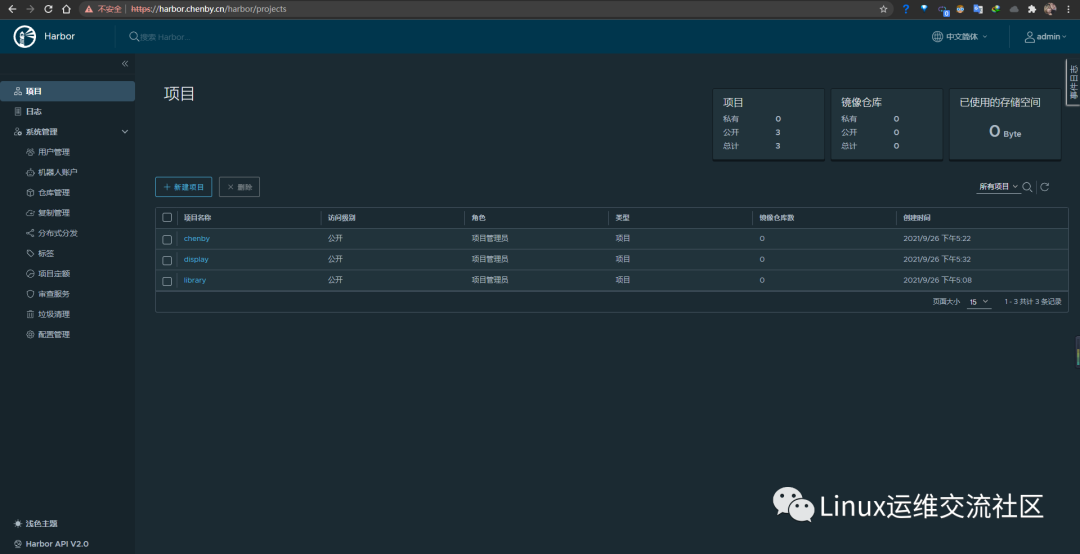Check the display project checkbox

tap(167, 260)
